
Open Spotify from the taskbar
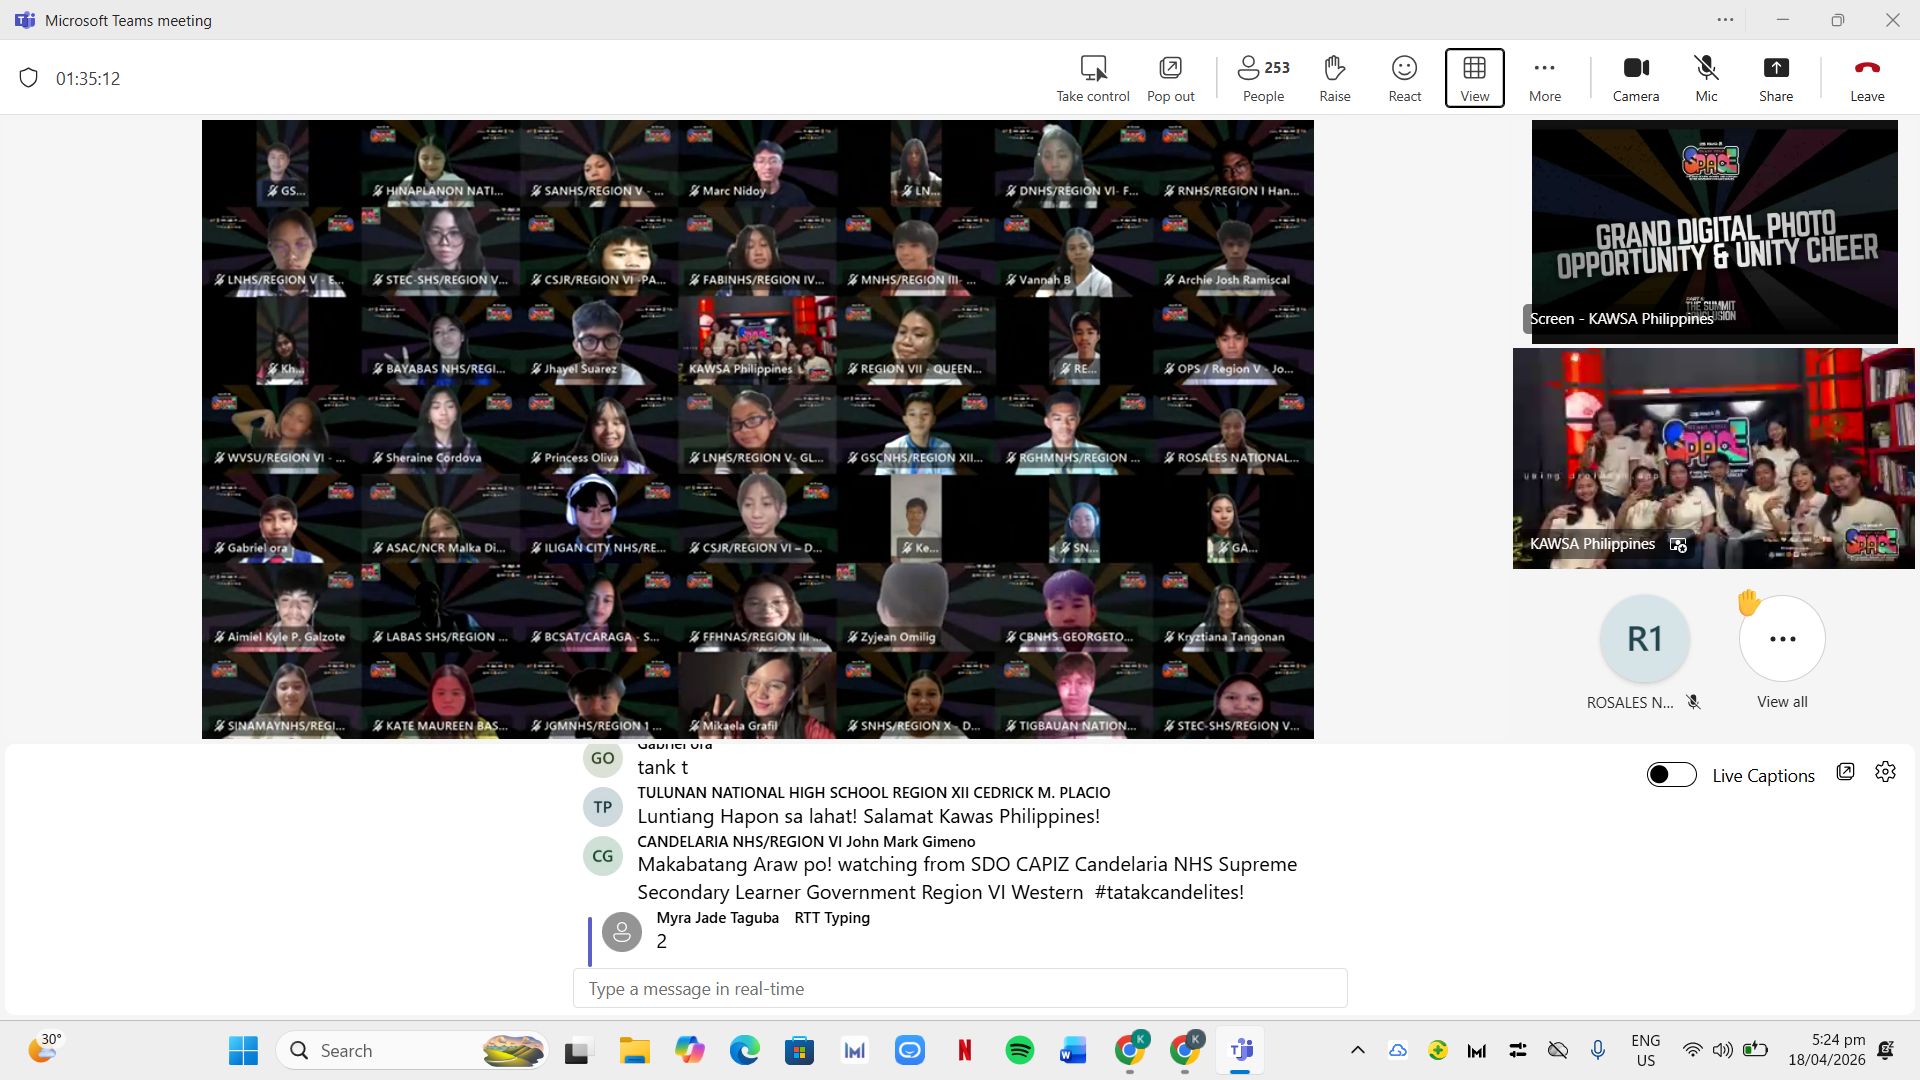[1019, 1051]
